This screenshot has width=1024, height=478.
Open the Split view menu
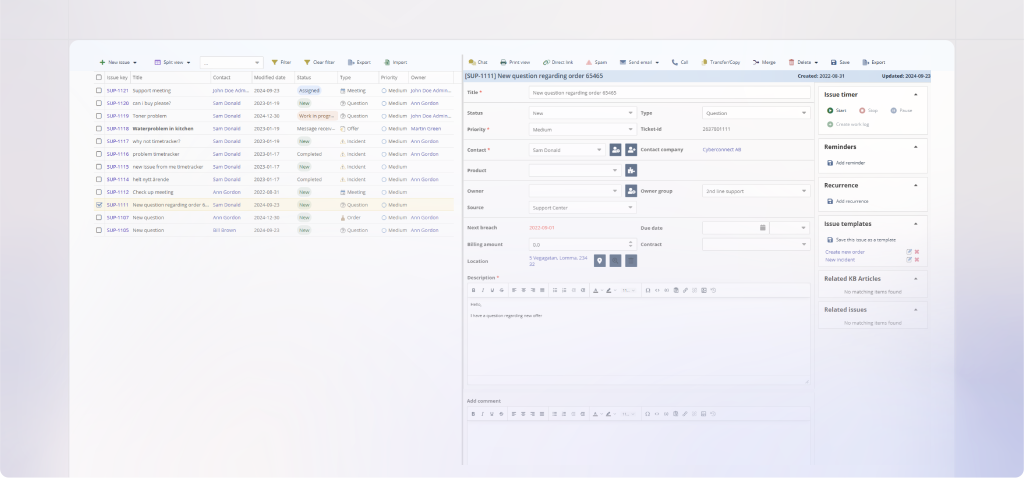172,63
